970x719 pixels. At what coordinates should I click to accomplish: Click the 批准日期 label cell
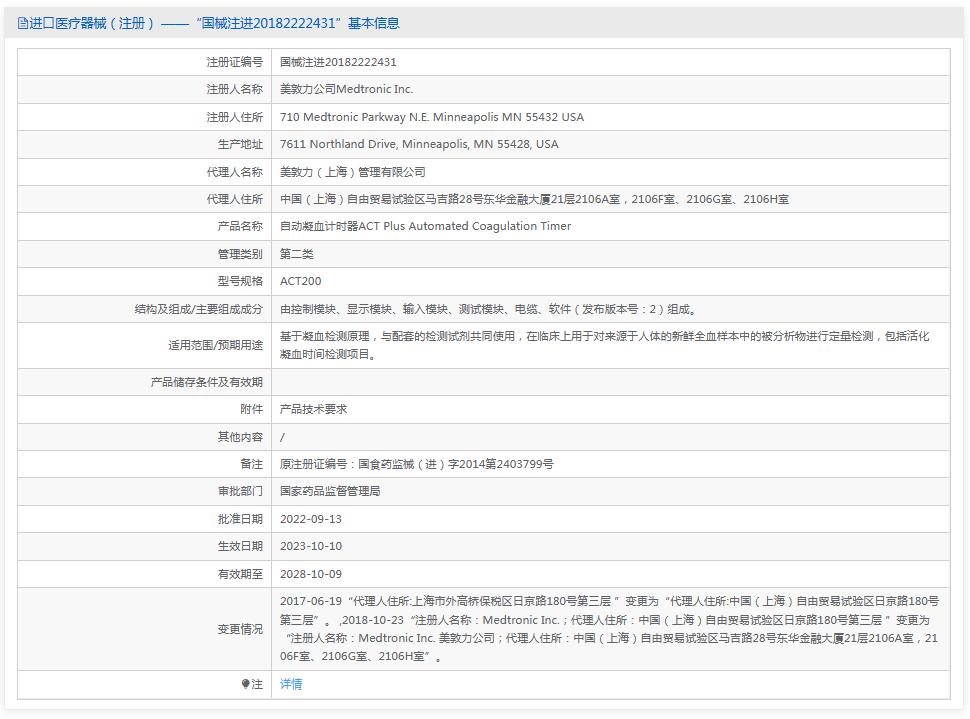(x=144, y=519)
